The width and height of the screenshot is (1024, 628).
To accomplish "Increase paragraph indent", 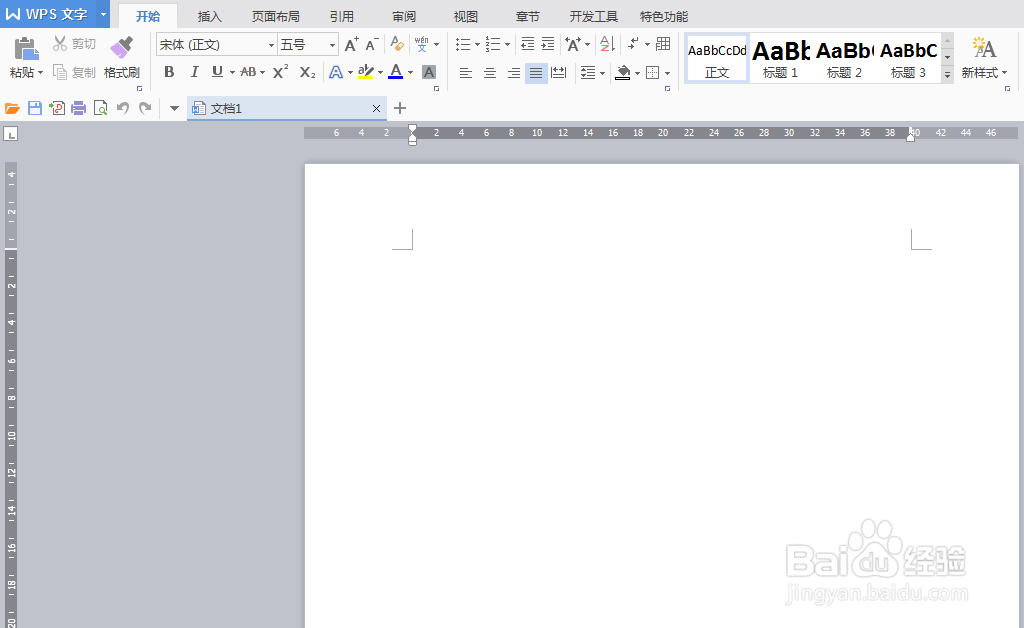I will tap(548, 44).
